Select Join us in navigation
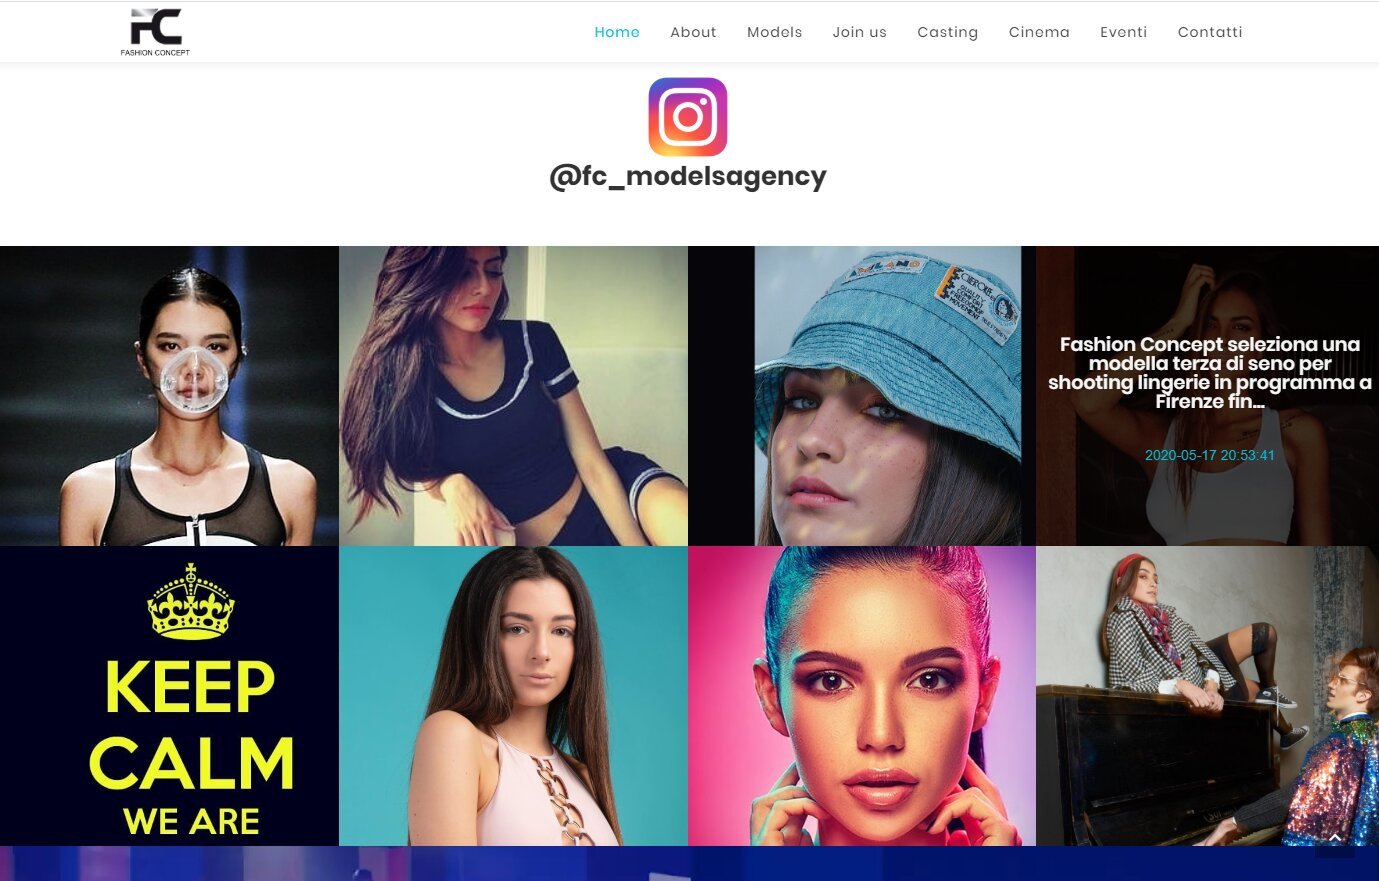The width and height of the screenshot is (1379, 881). coord(860,32)
